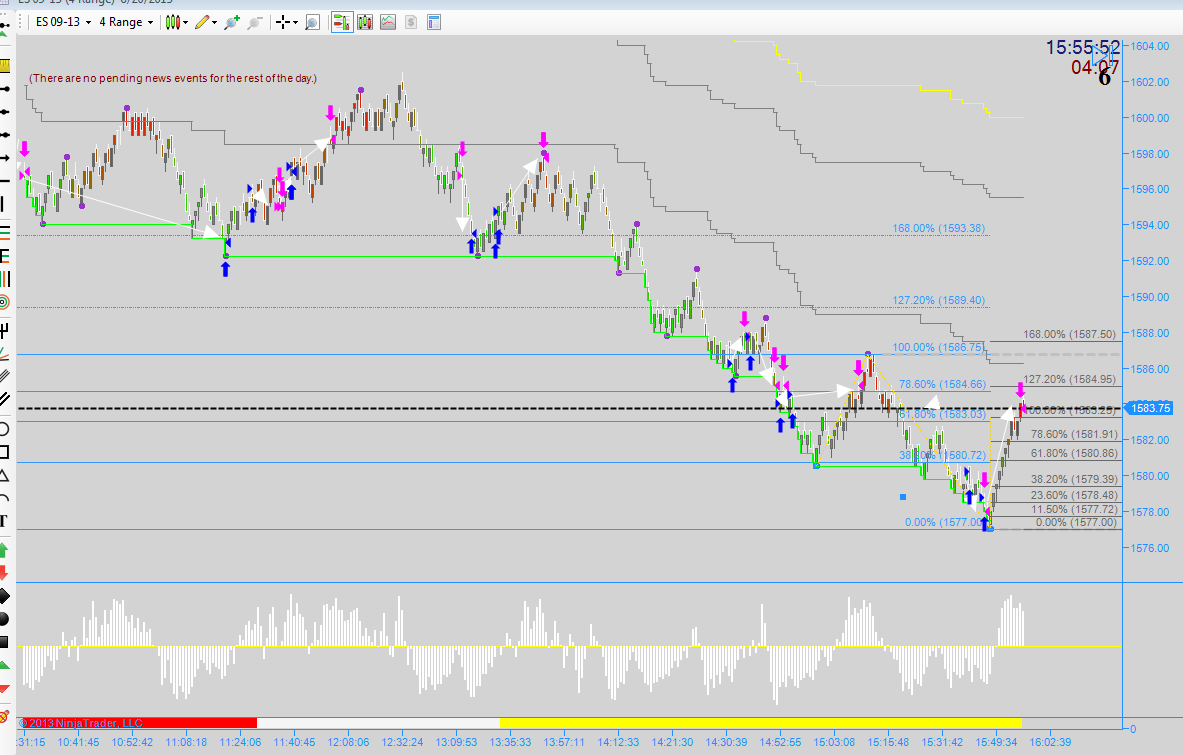The width and height of the screenshot is (1183, 755).
Task: Select the black Square marker tool
Action: tap(5, 642)
